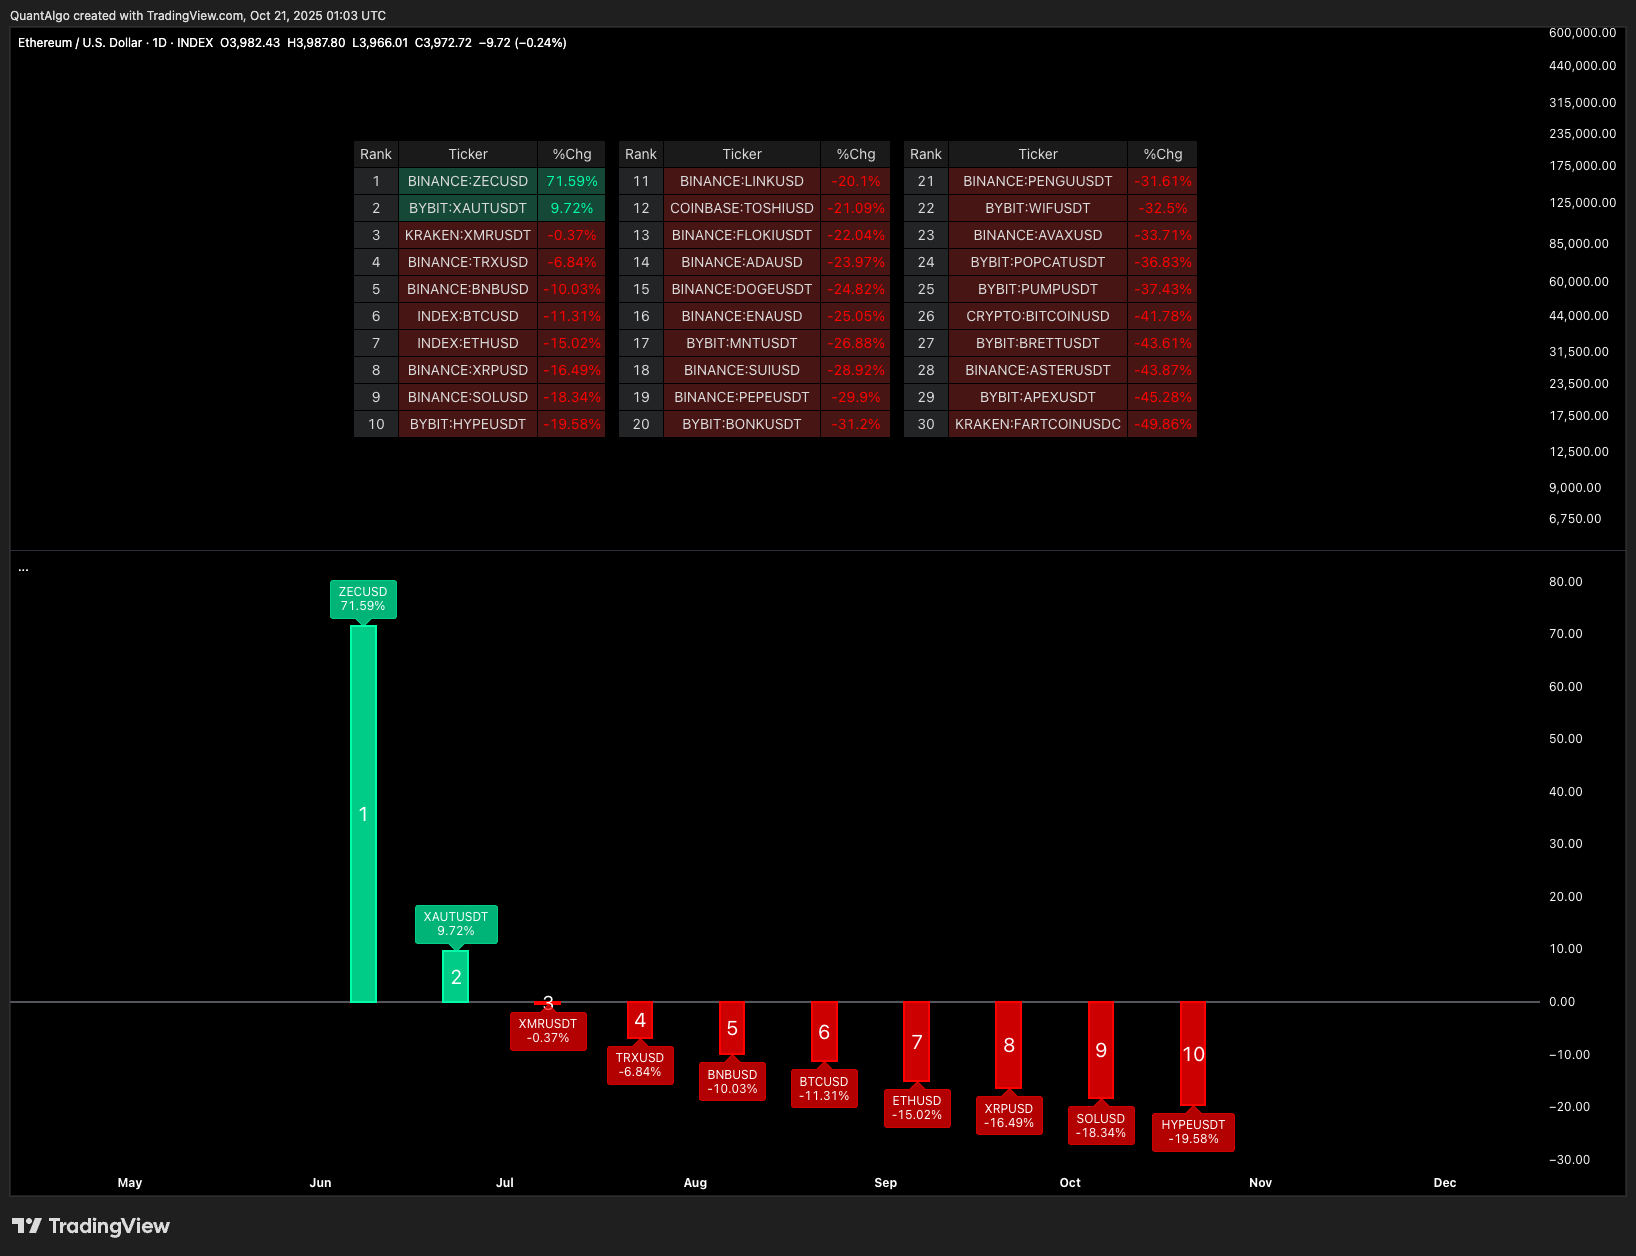The image size is (1636, 1256).
Task: Click the three-dots indicator label in lower pane
Action: 23,568
